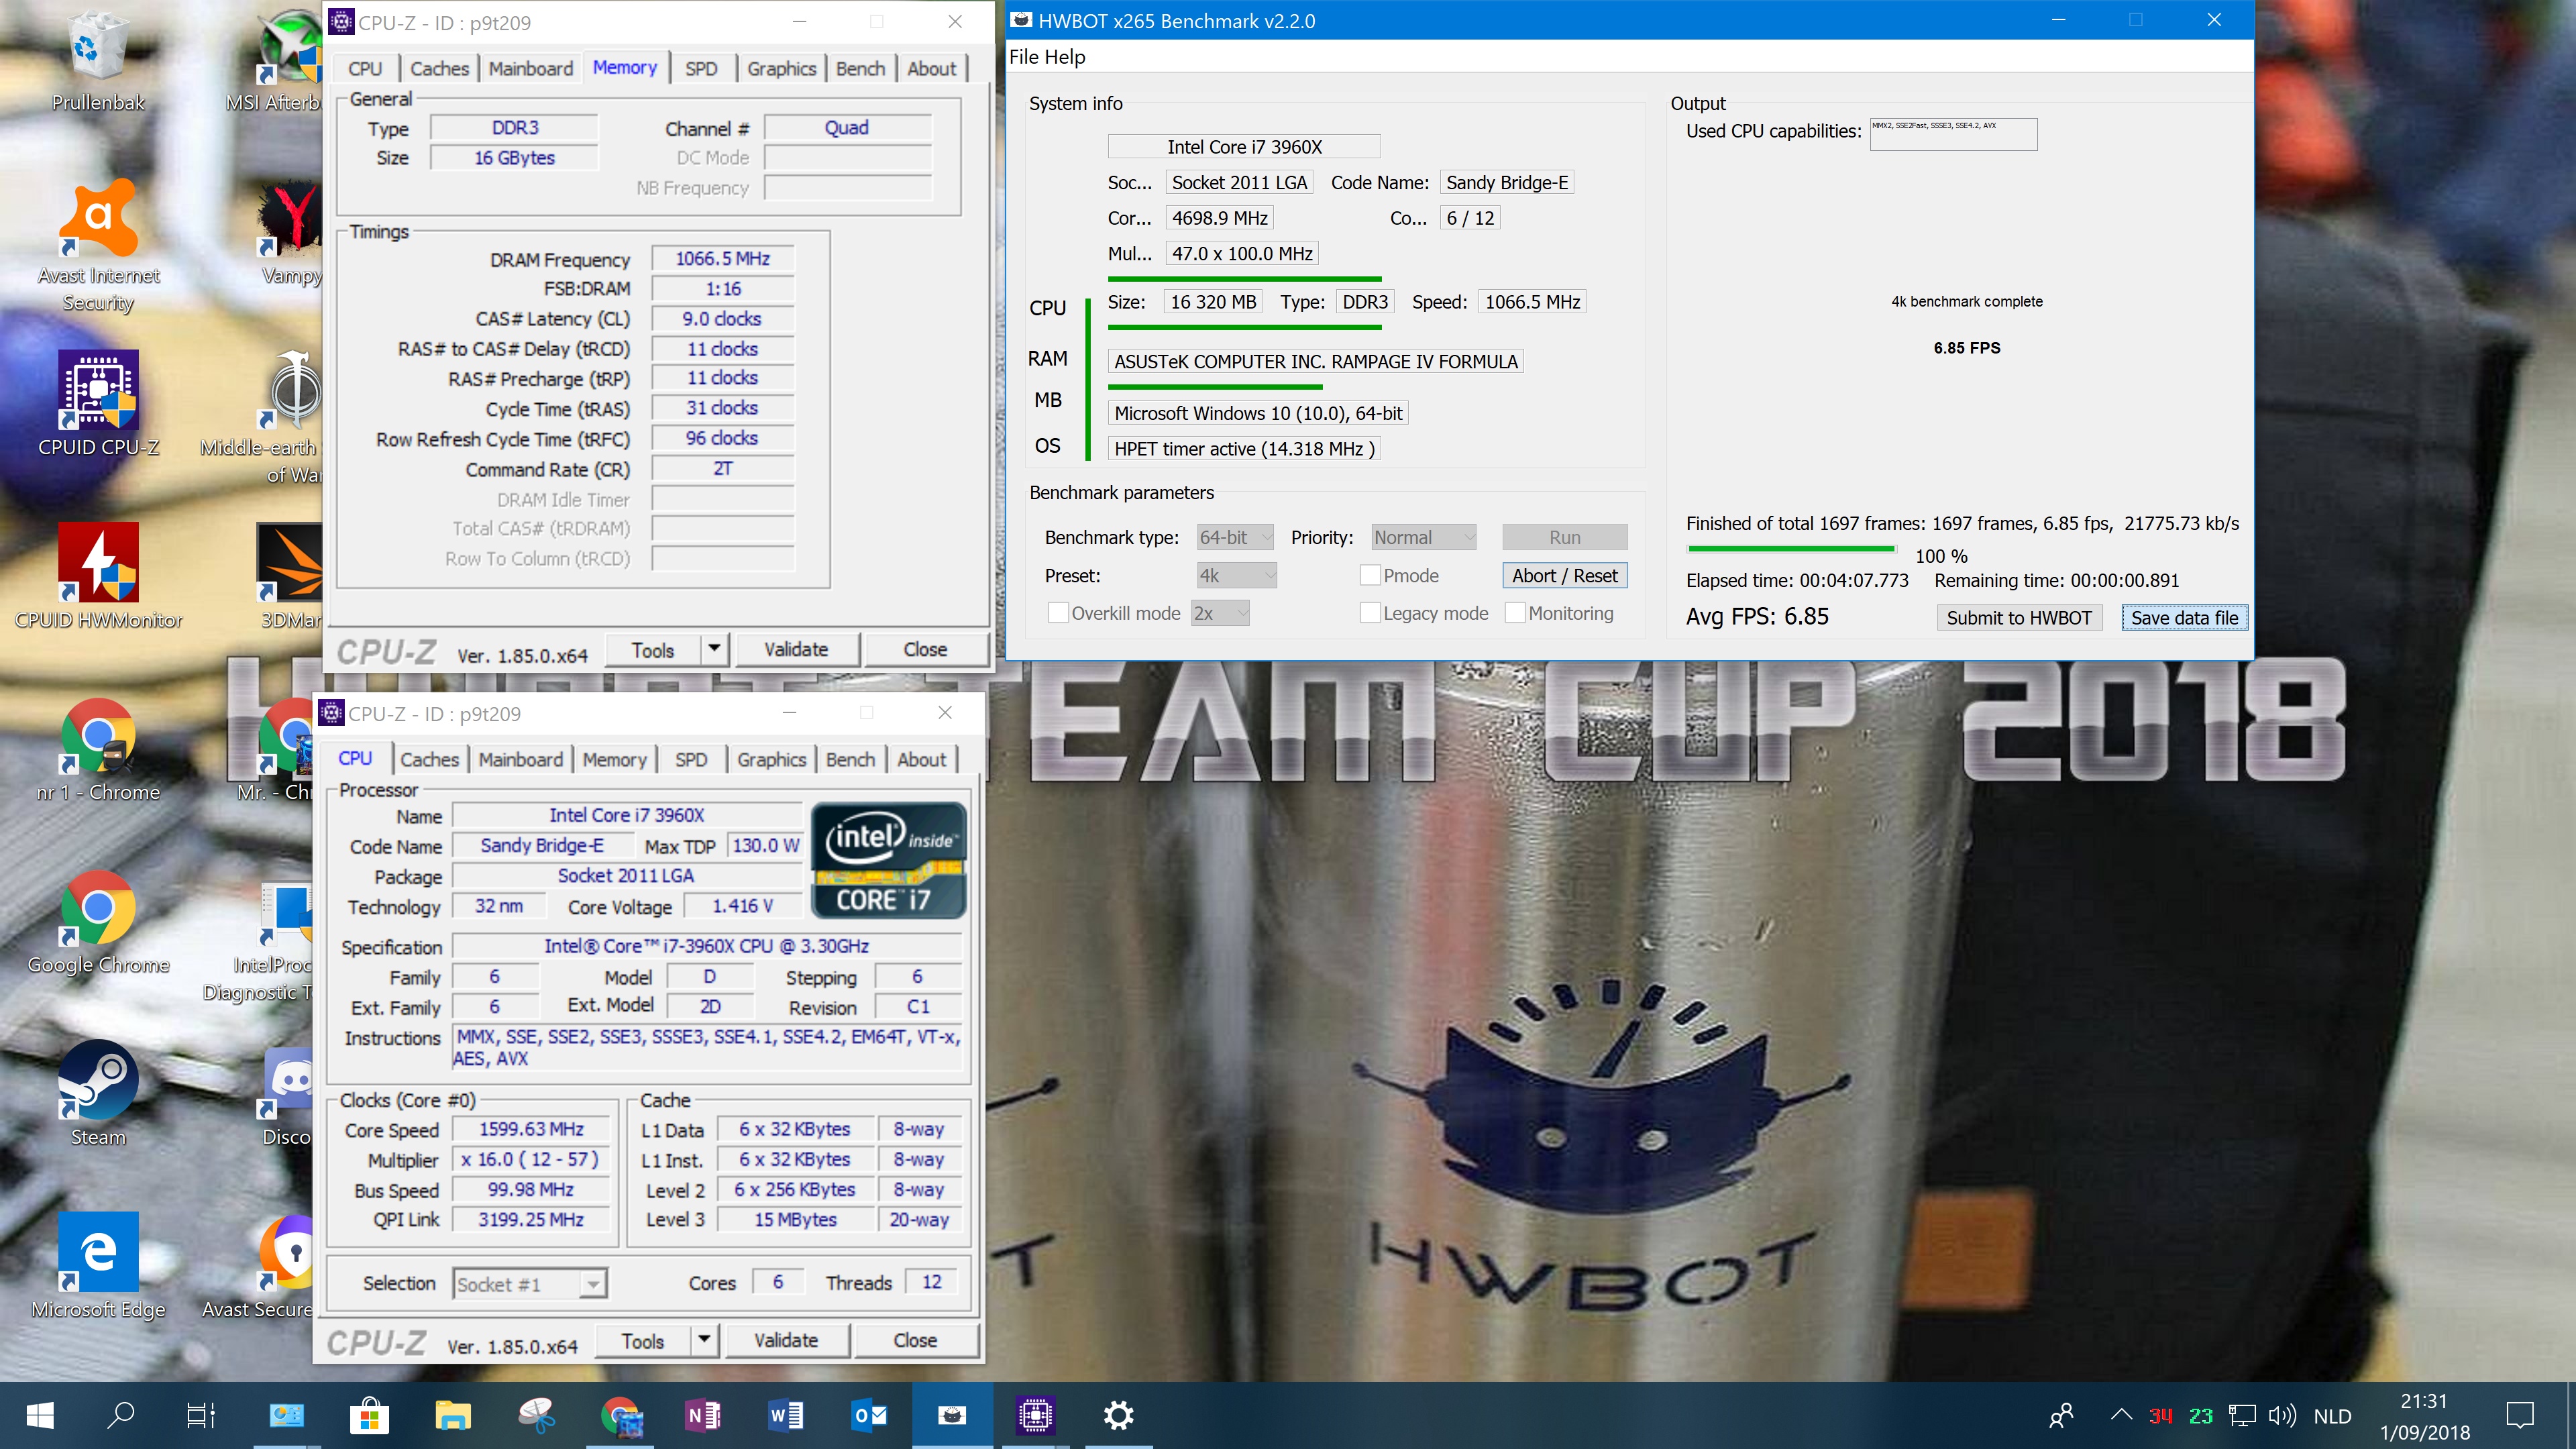The image size is (2576, 1449).
Task: Open the Windows Start menu
Action: click(x=40, y=1416)
